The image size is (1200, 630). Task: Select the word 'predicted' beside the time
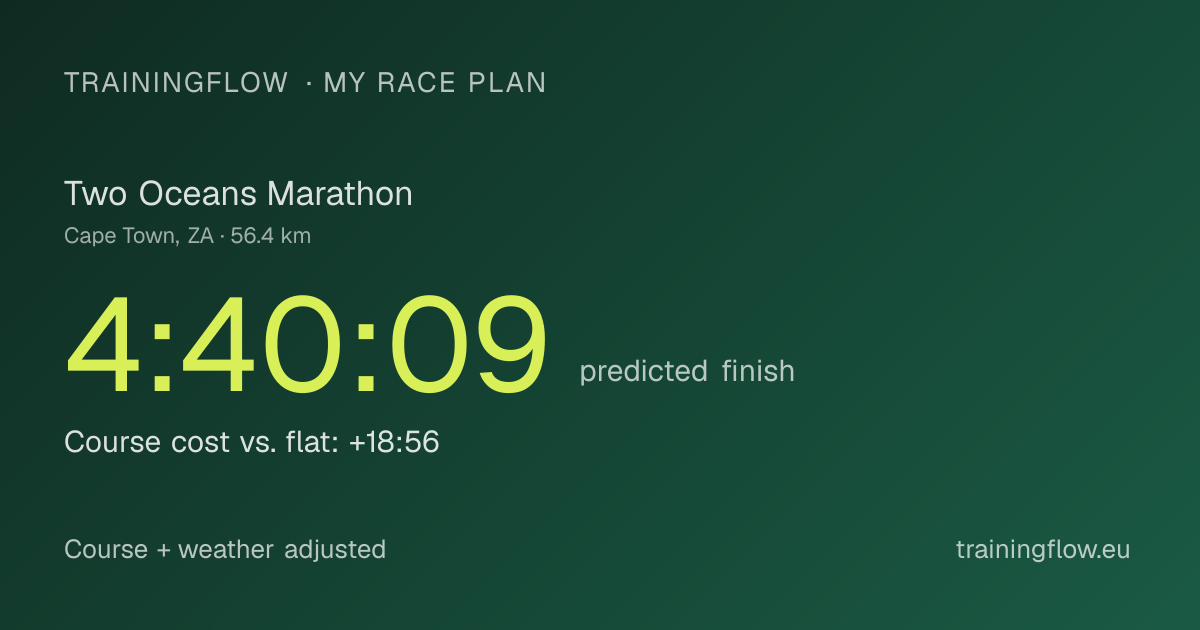pos(644,372)
